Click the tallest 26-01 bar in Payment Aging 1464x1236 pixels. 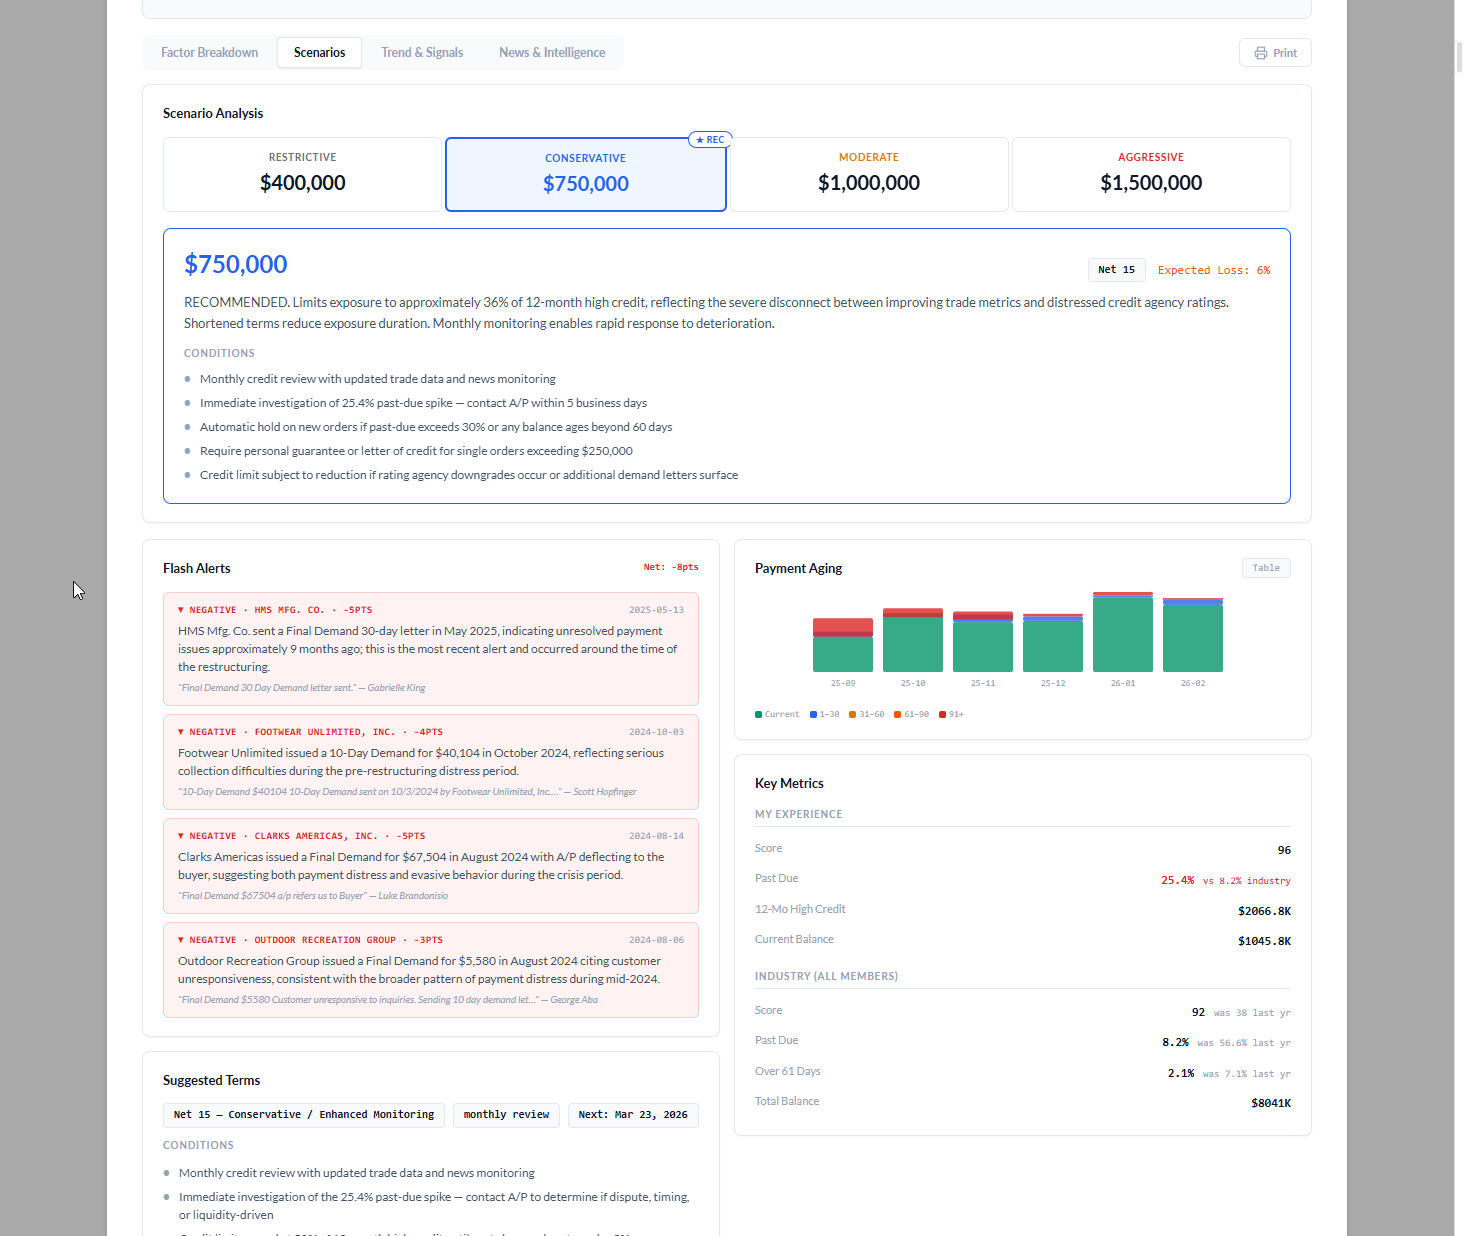coord(1122,630)
